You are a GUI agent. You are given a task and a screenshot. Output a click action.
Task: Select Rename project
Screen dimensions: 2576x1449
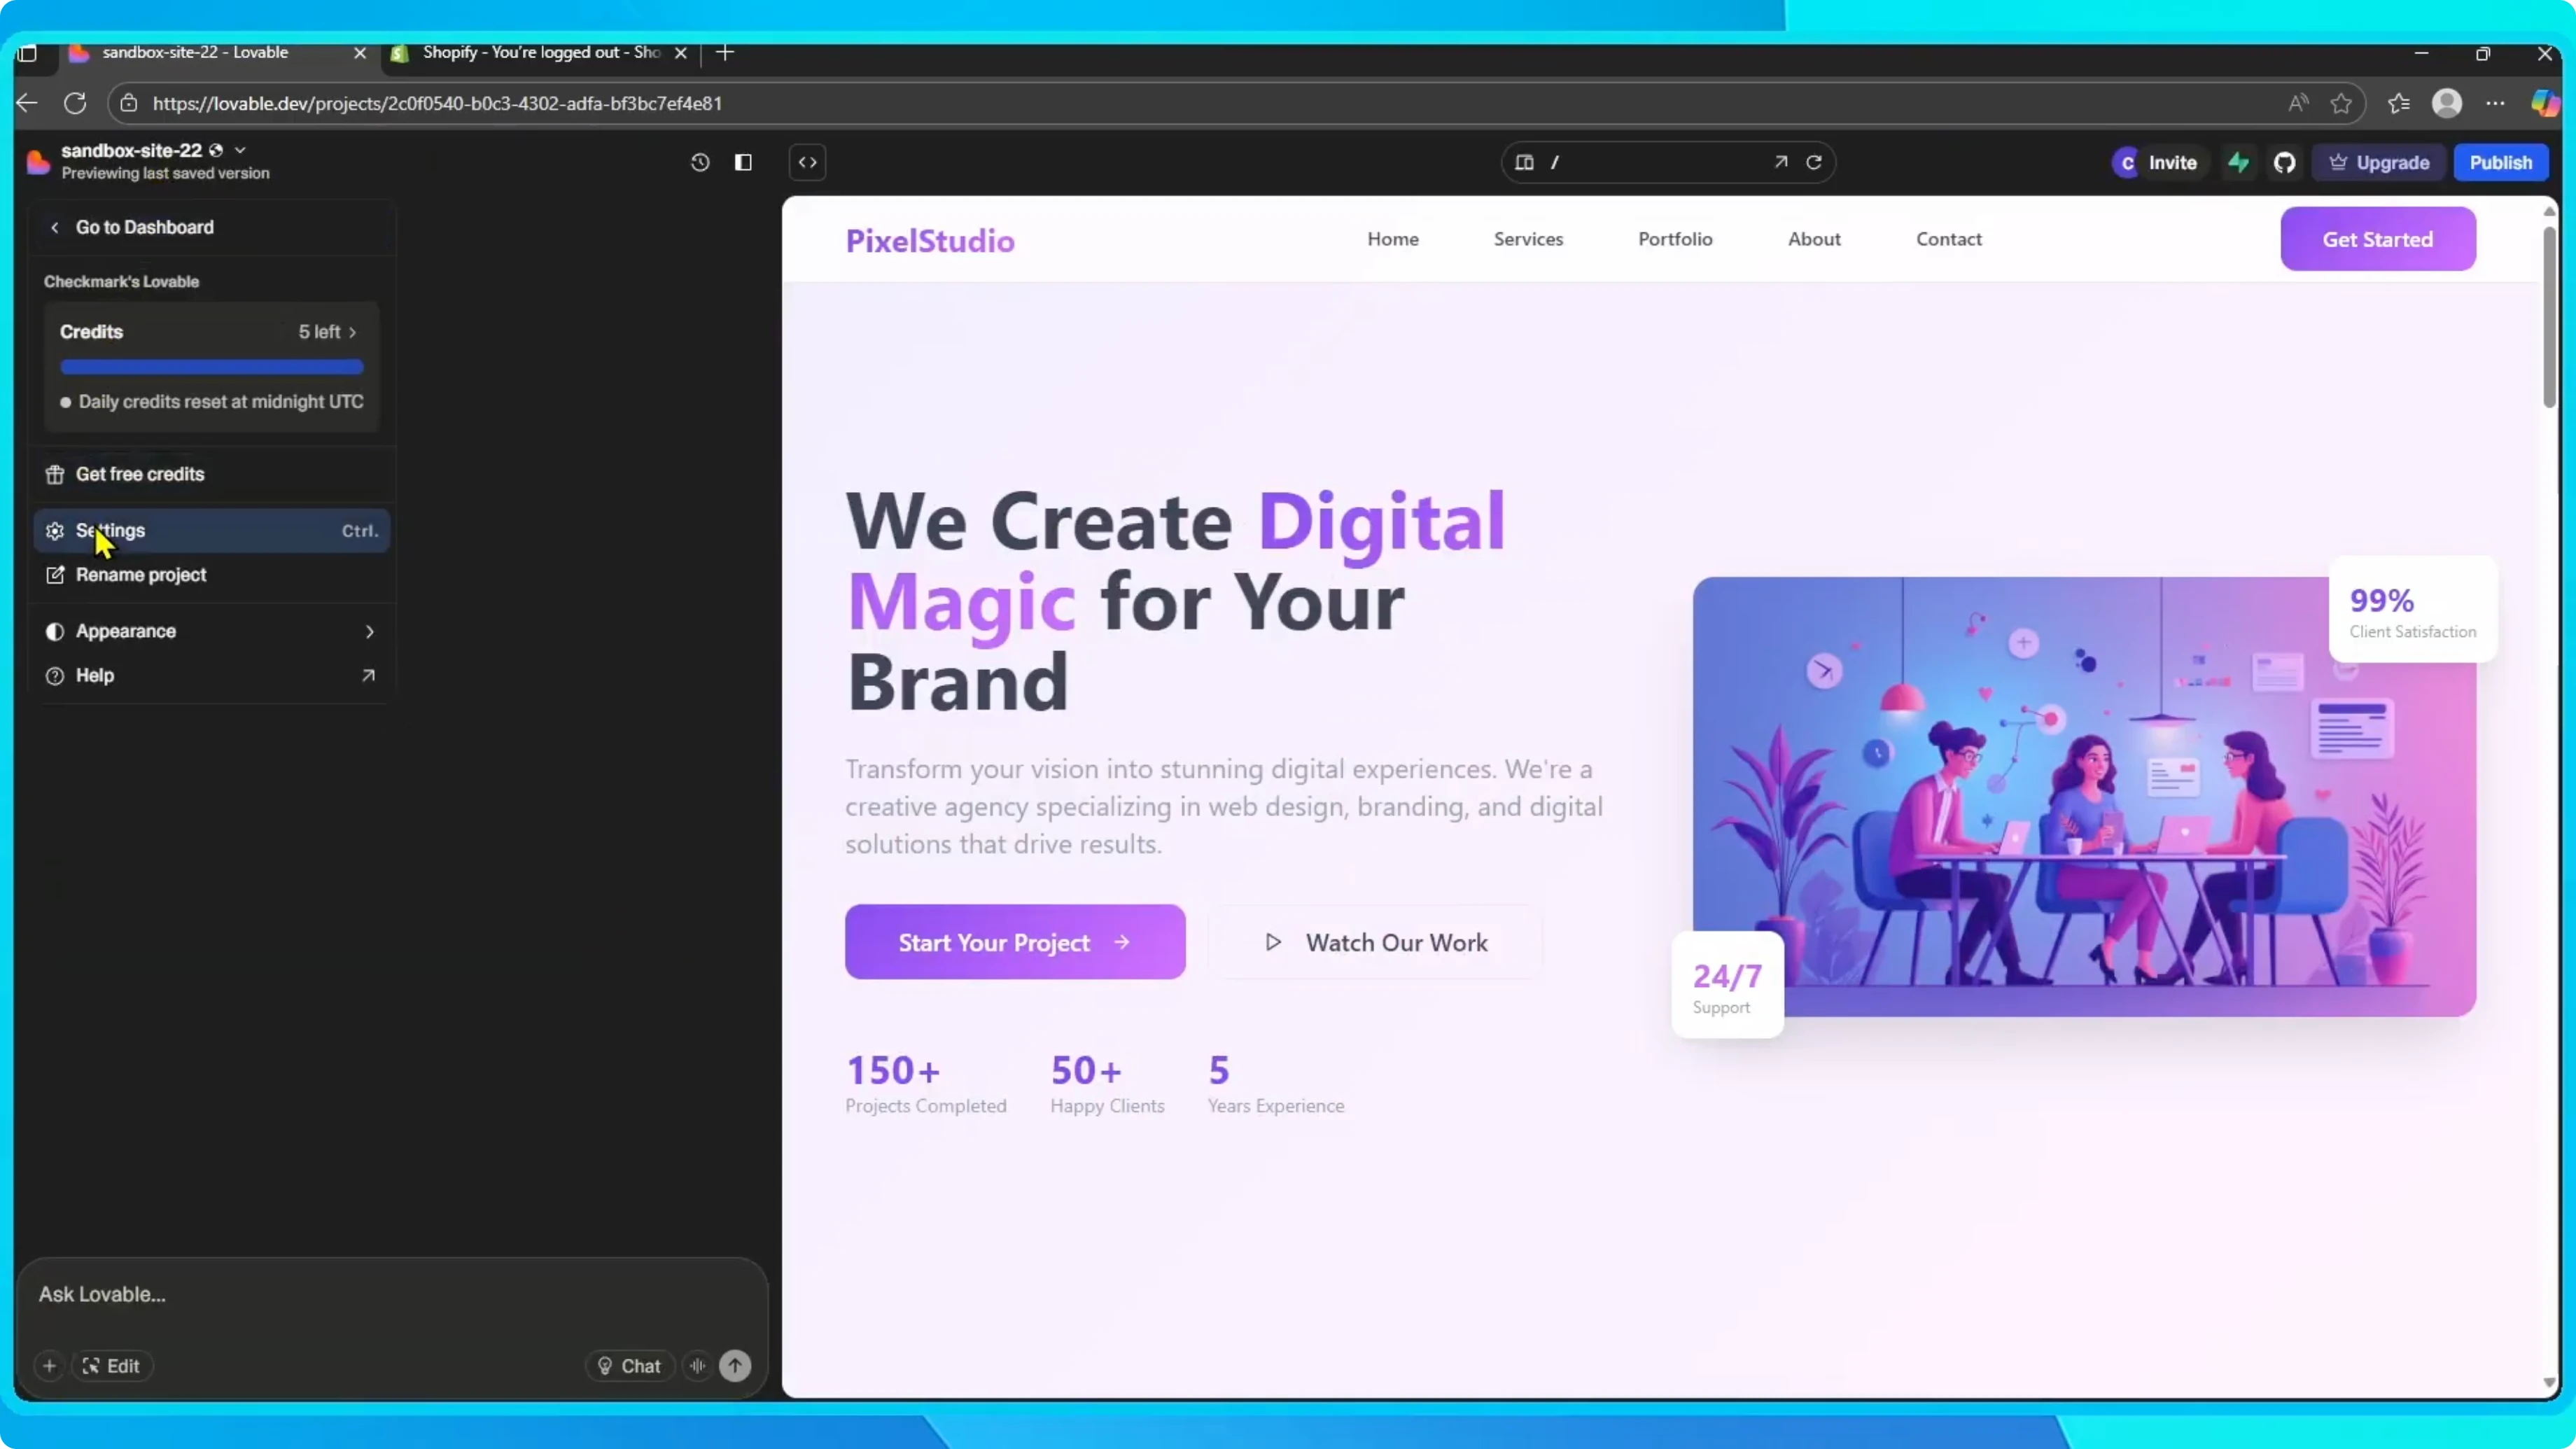(x=212, y=575)
